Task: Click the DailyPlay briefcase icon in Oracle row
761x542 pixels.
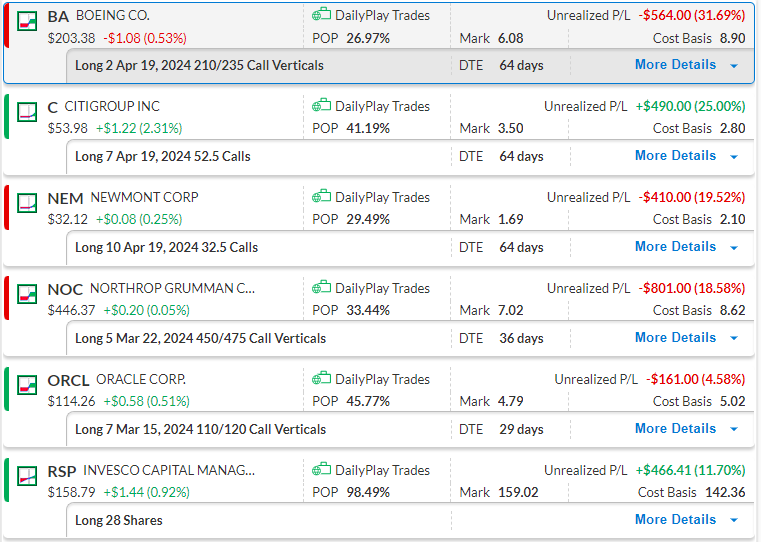Action: point(321,378)
